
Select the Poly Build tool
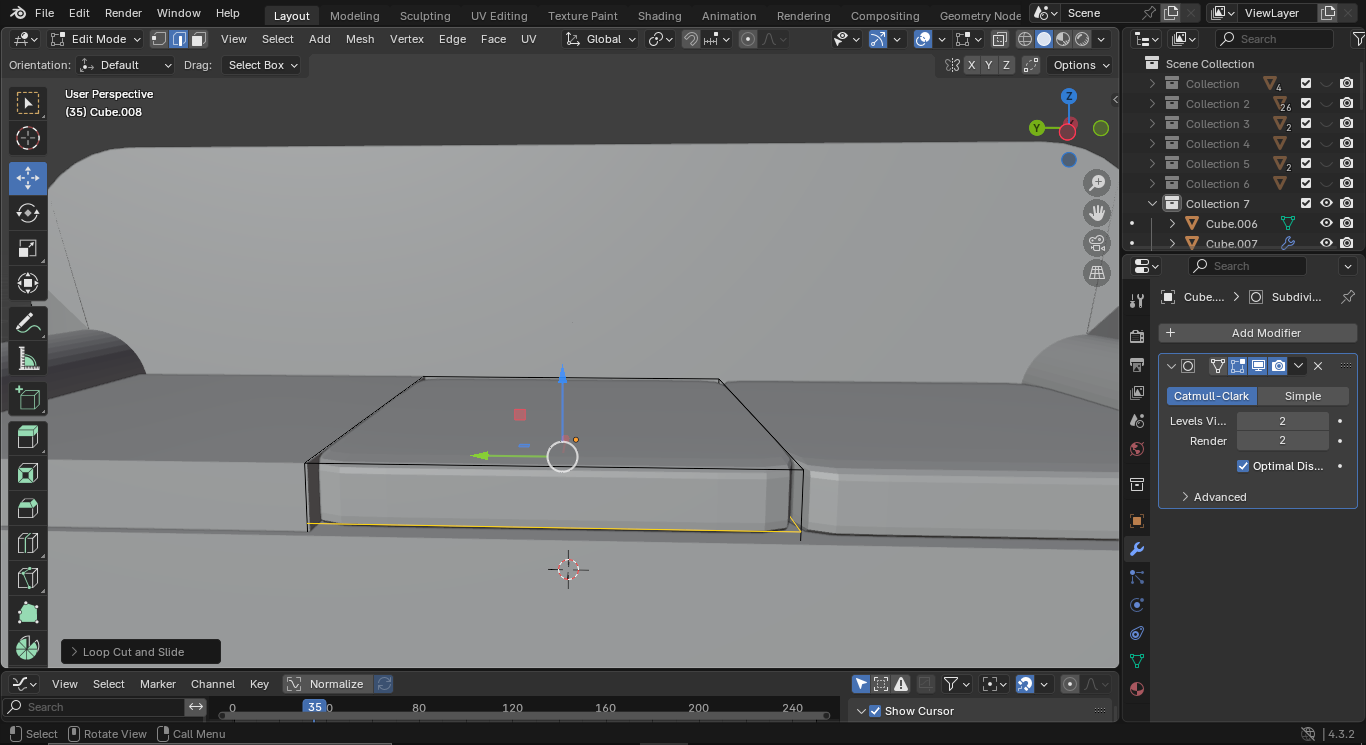pos(28,613)
